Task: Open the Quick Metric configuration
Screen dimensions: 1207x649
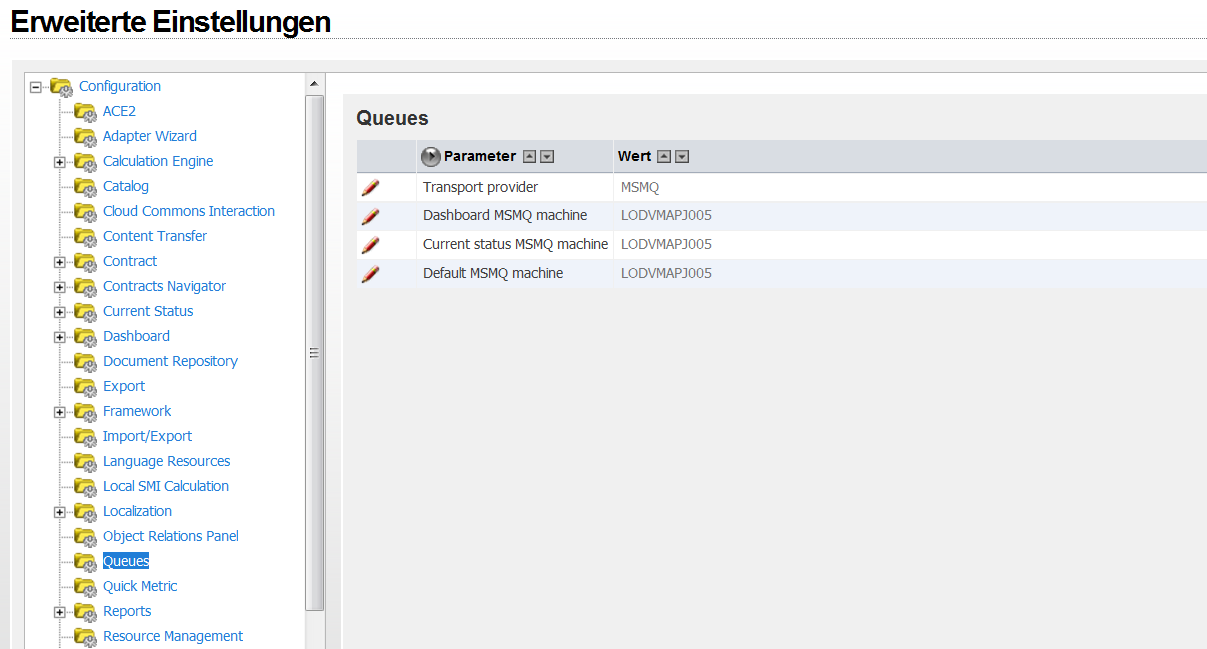Action: [x=140, y=586]
